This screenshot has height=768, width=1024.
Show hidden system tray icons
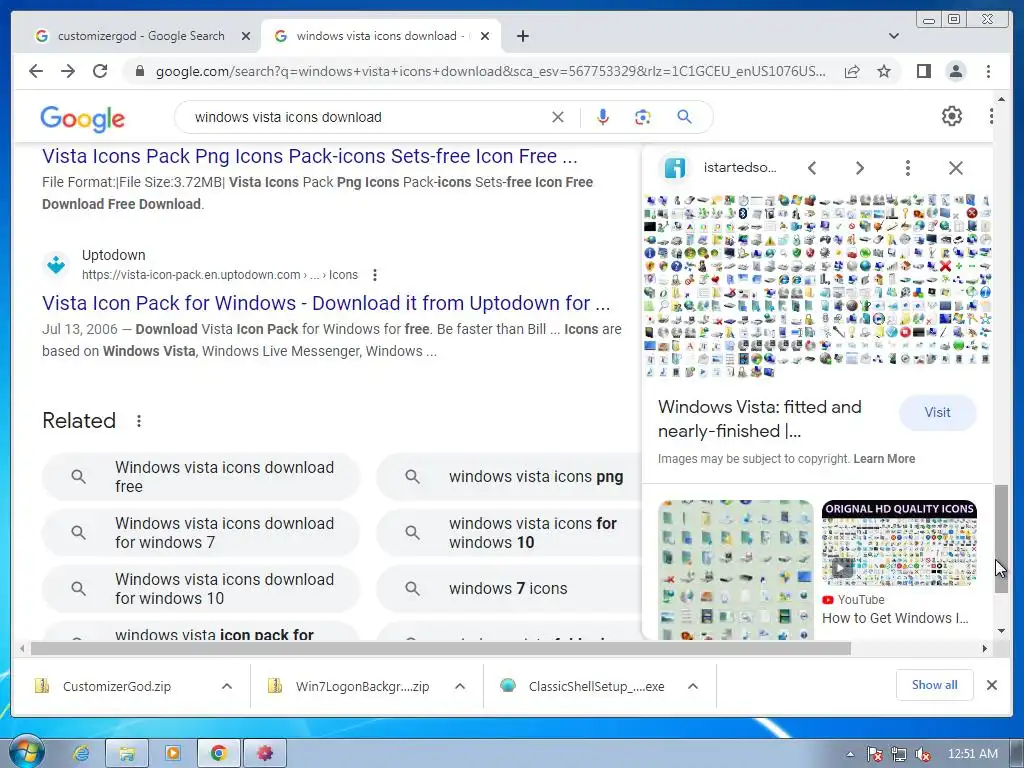(850, 754)
